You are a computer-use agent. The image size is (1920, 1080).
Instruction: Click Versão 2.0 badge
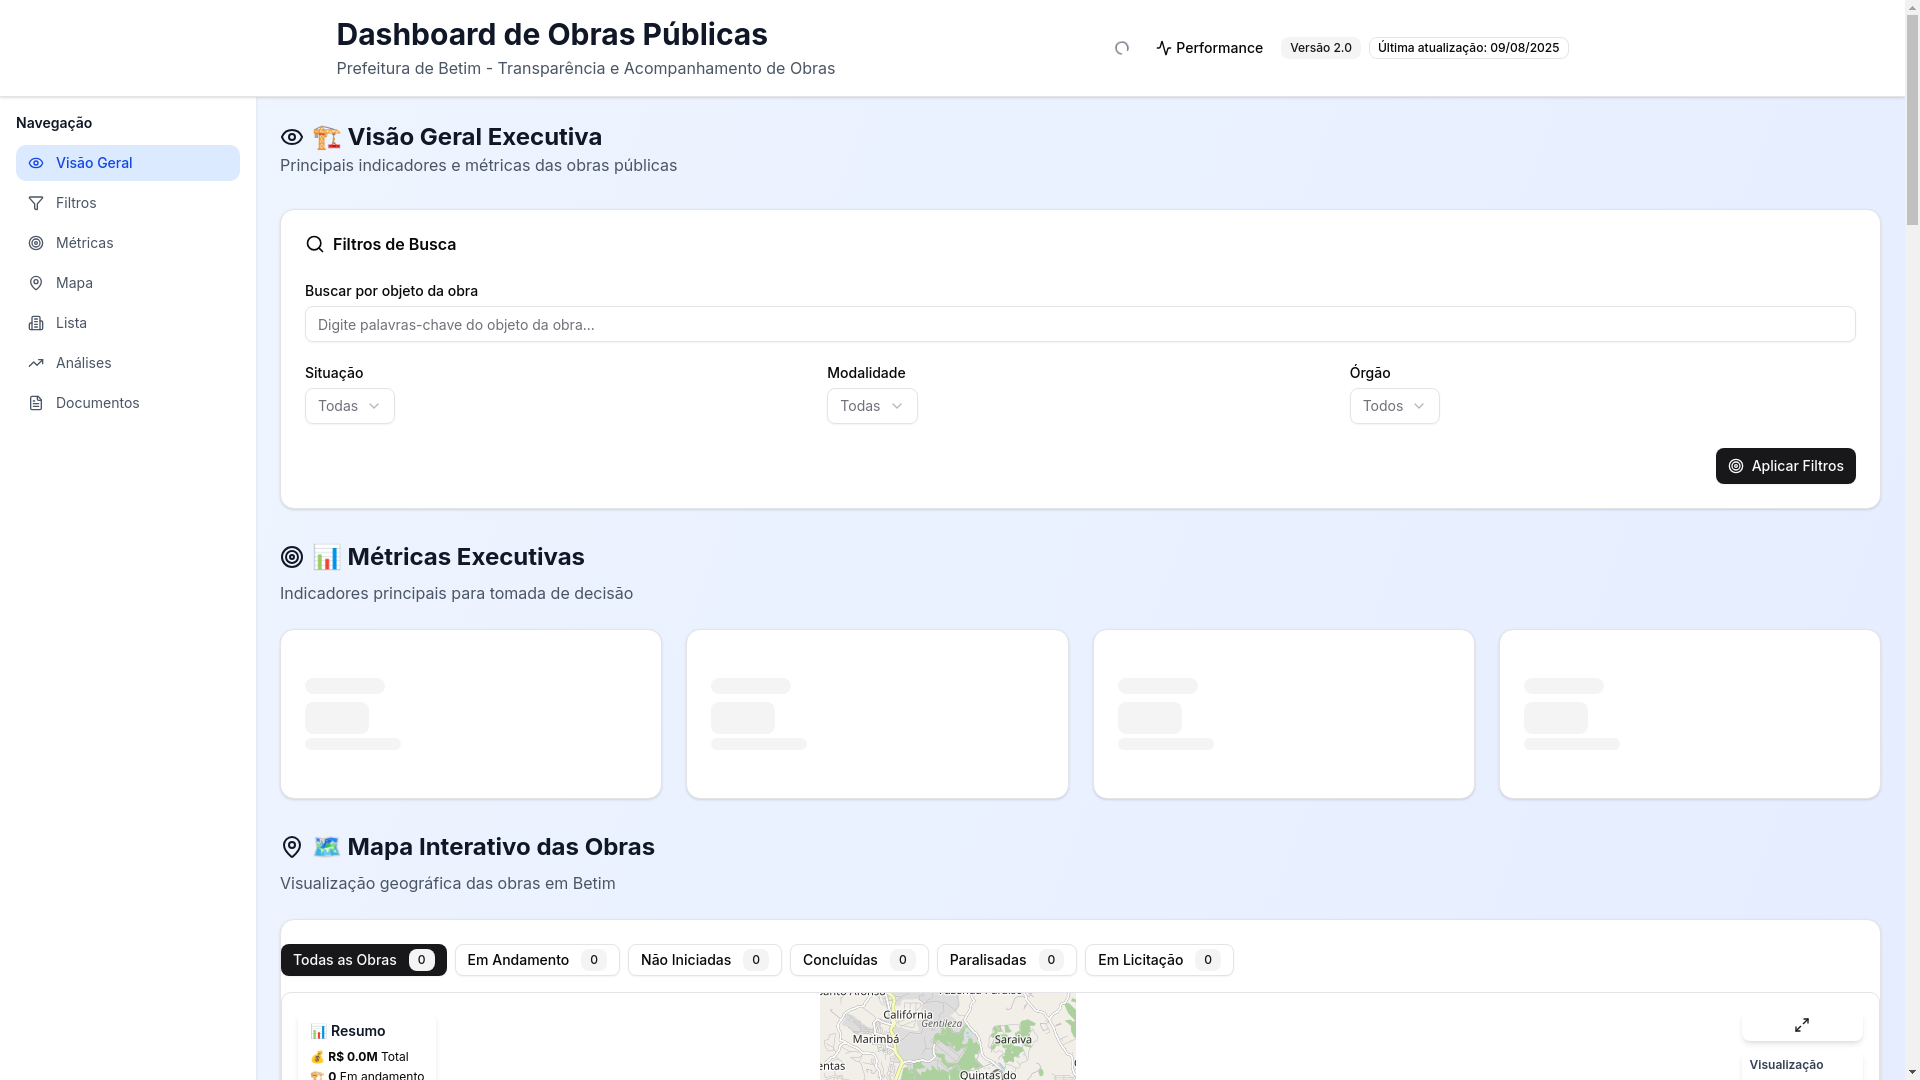tap(1320, 48)
